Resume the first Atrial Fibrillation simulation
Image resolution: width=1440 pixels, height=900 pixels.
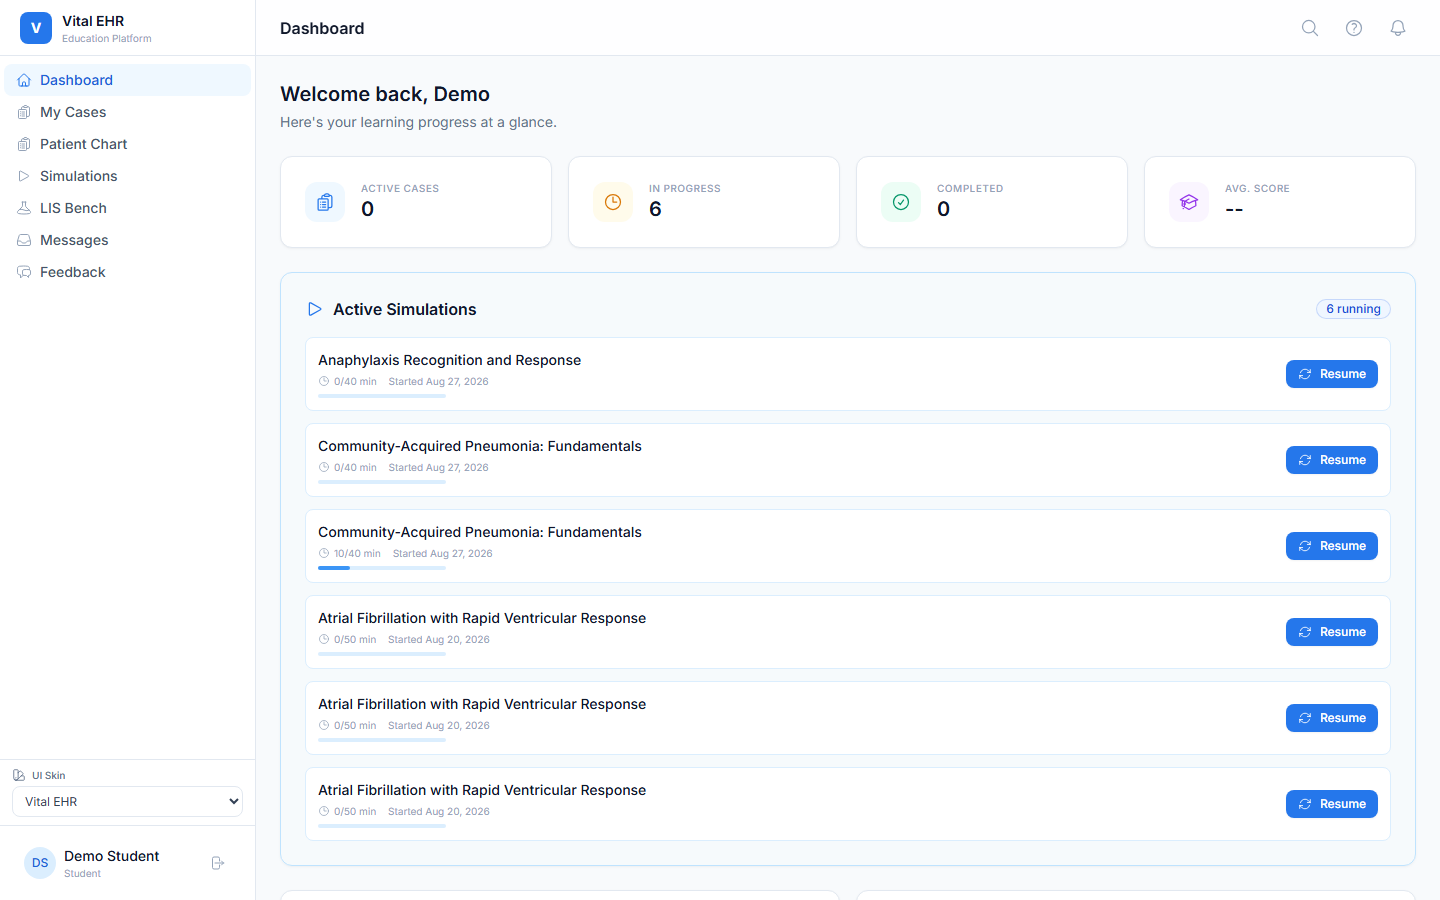pos(1332,632)
